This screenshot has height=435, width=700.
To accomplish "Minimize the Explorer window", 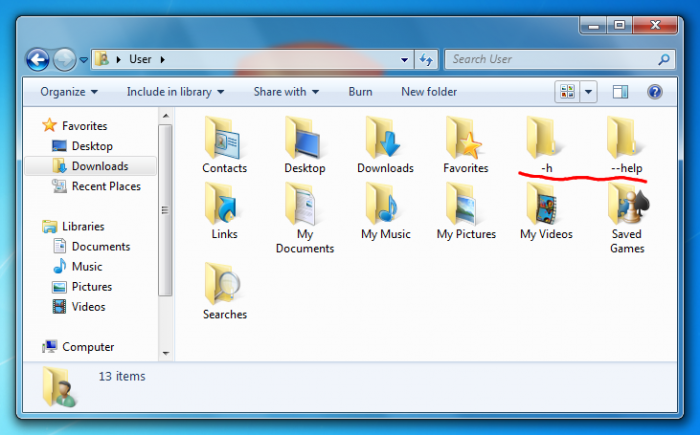I will [x=593, y=25].
